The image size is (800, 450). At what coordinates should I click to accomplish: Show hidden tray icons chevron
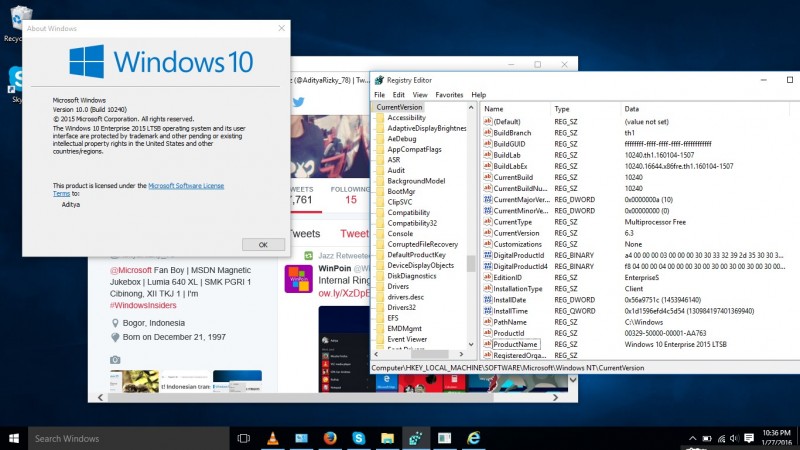[x=692, y=438]
